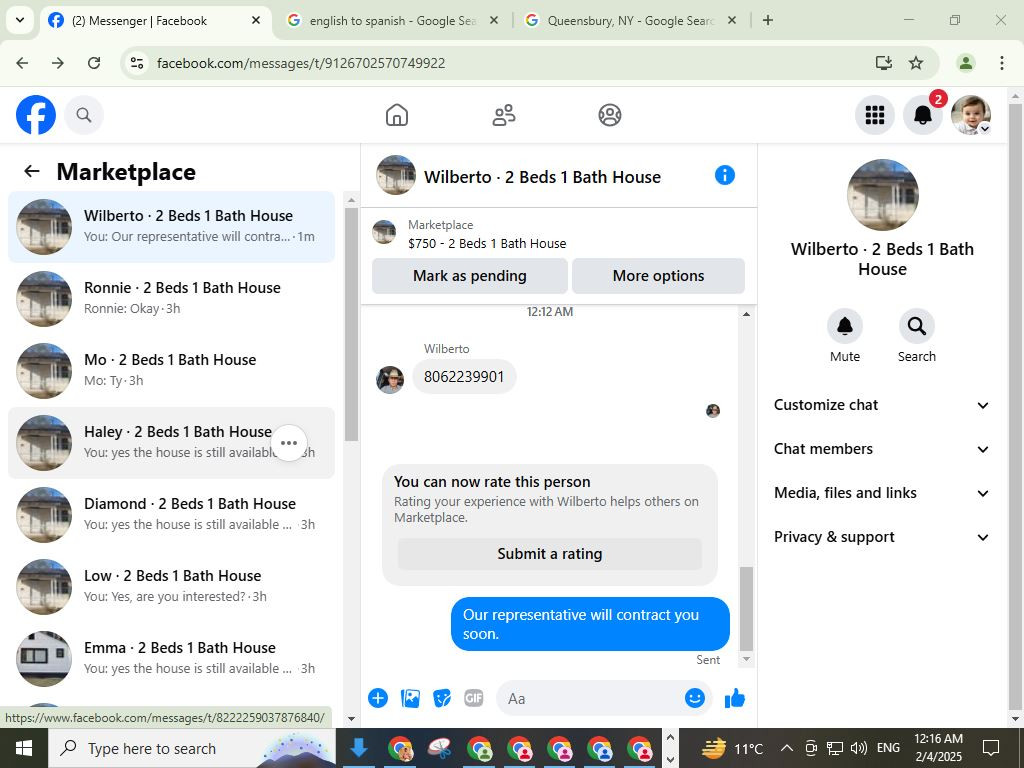
Task: Open the Friends icon in top navigation
Action: click(504, 115)
